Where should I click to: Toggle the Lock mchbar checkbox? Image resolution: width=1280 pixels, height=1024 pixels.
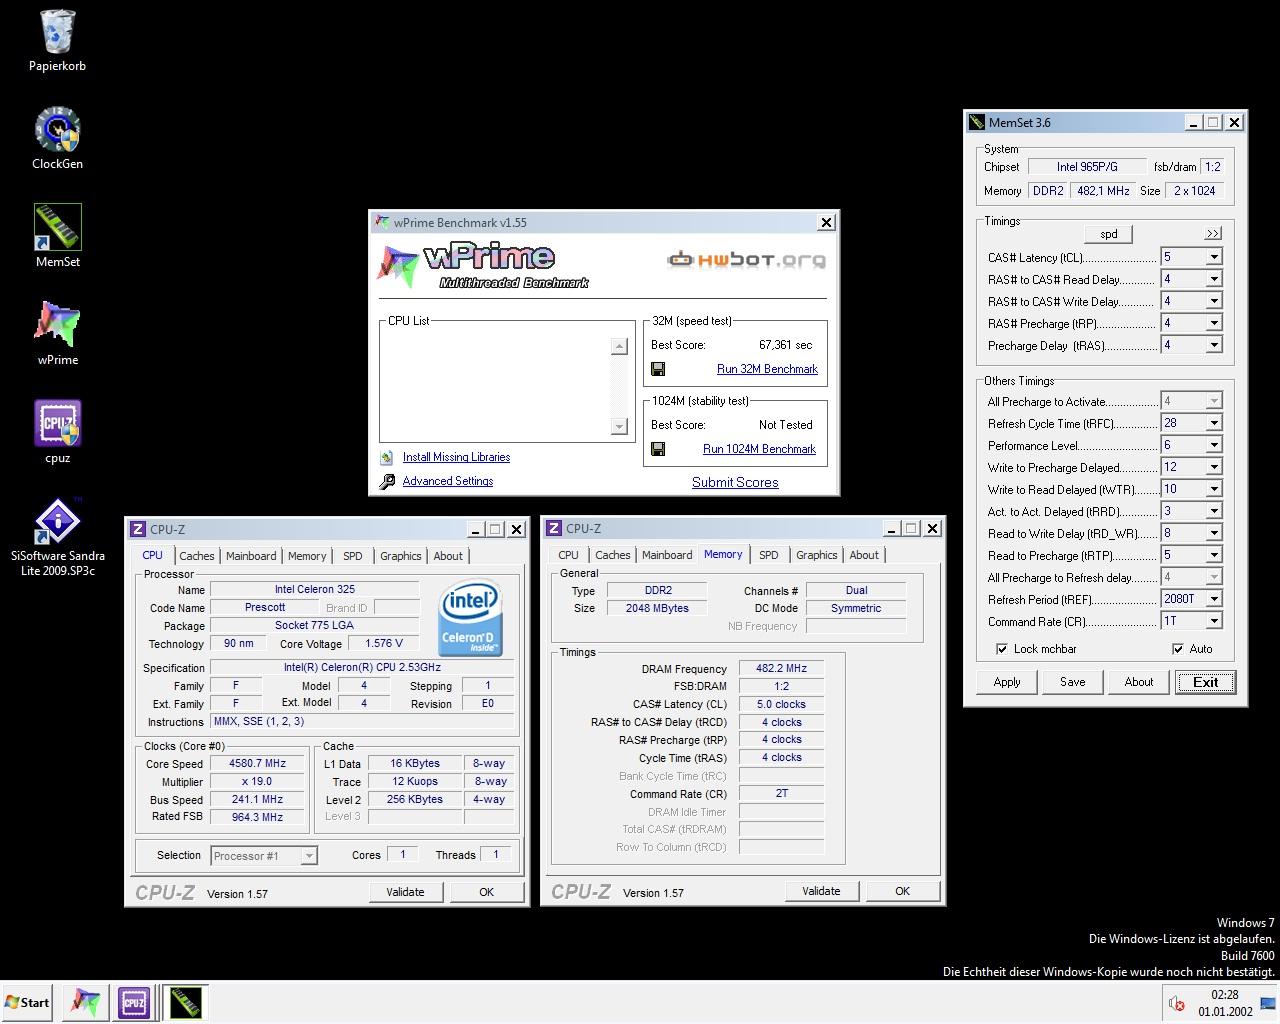tap(1002, 649)
